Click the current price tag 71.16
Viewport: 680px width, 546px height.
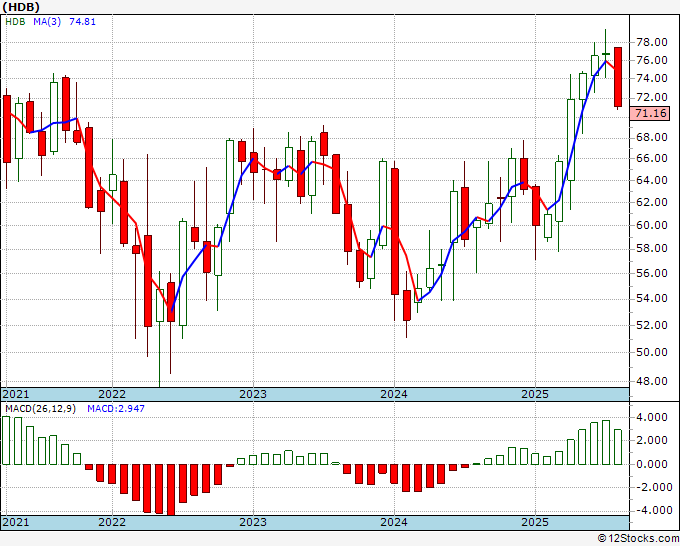tap(650, 114)
